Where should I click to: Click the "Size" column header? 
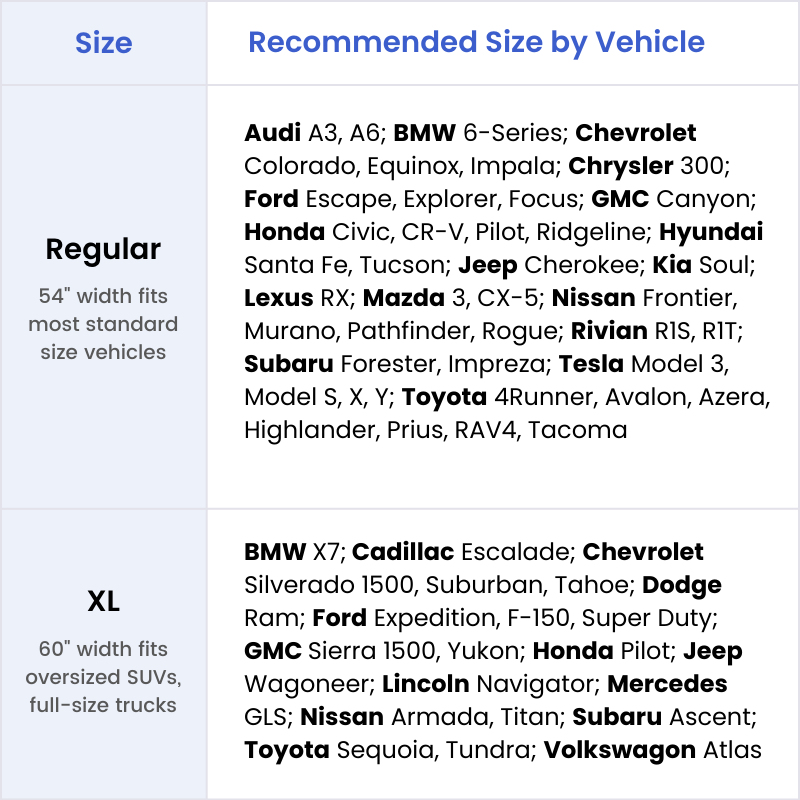tap(103, 43)
